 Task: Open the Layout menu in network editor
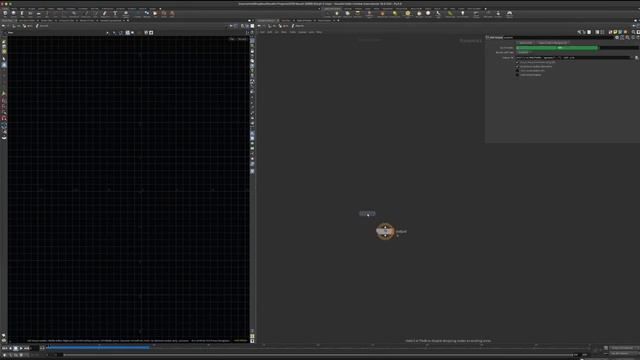[x=302, y=32]
